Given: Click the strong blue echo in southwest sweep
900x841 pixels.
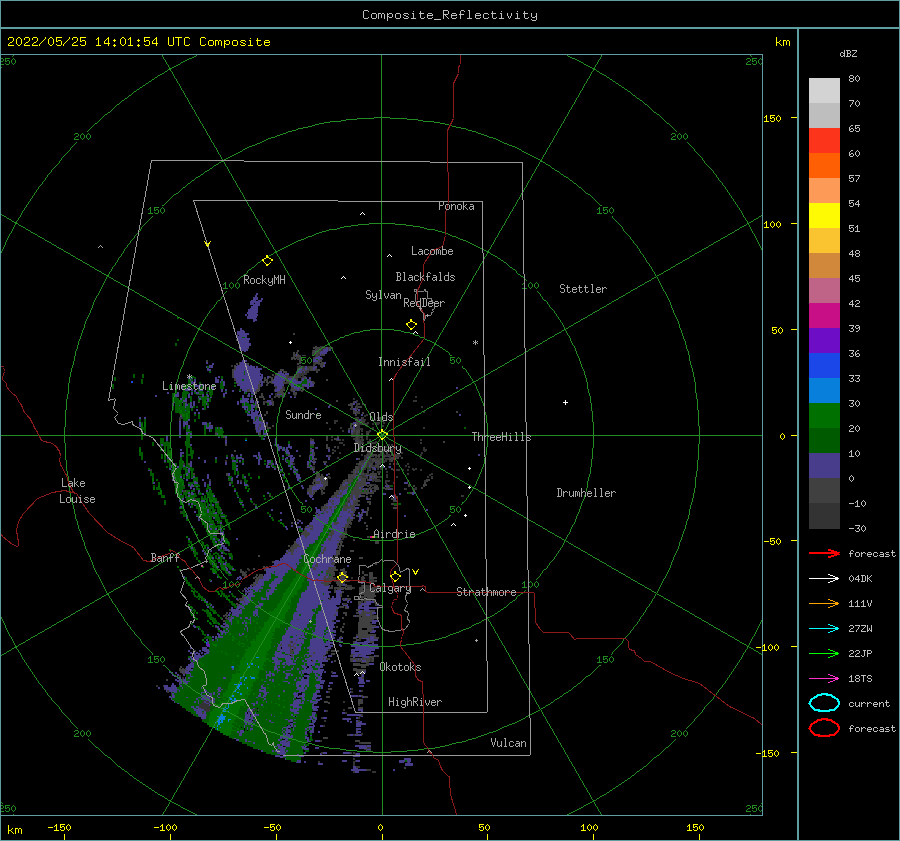Looking at the screenshot, I should (220, 718).
